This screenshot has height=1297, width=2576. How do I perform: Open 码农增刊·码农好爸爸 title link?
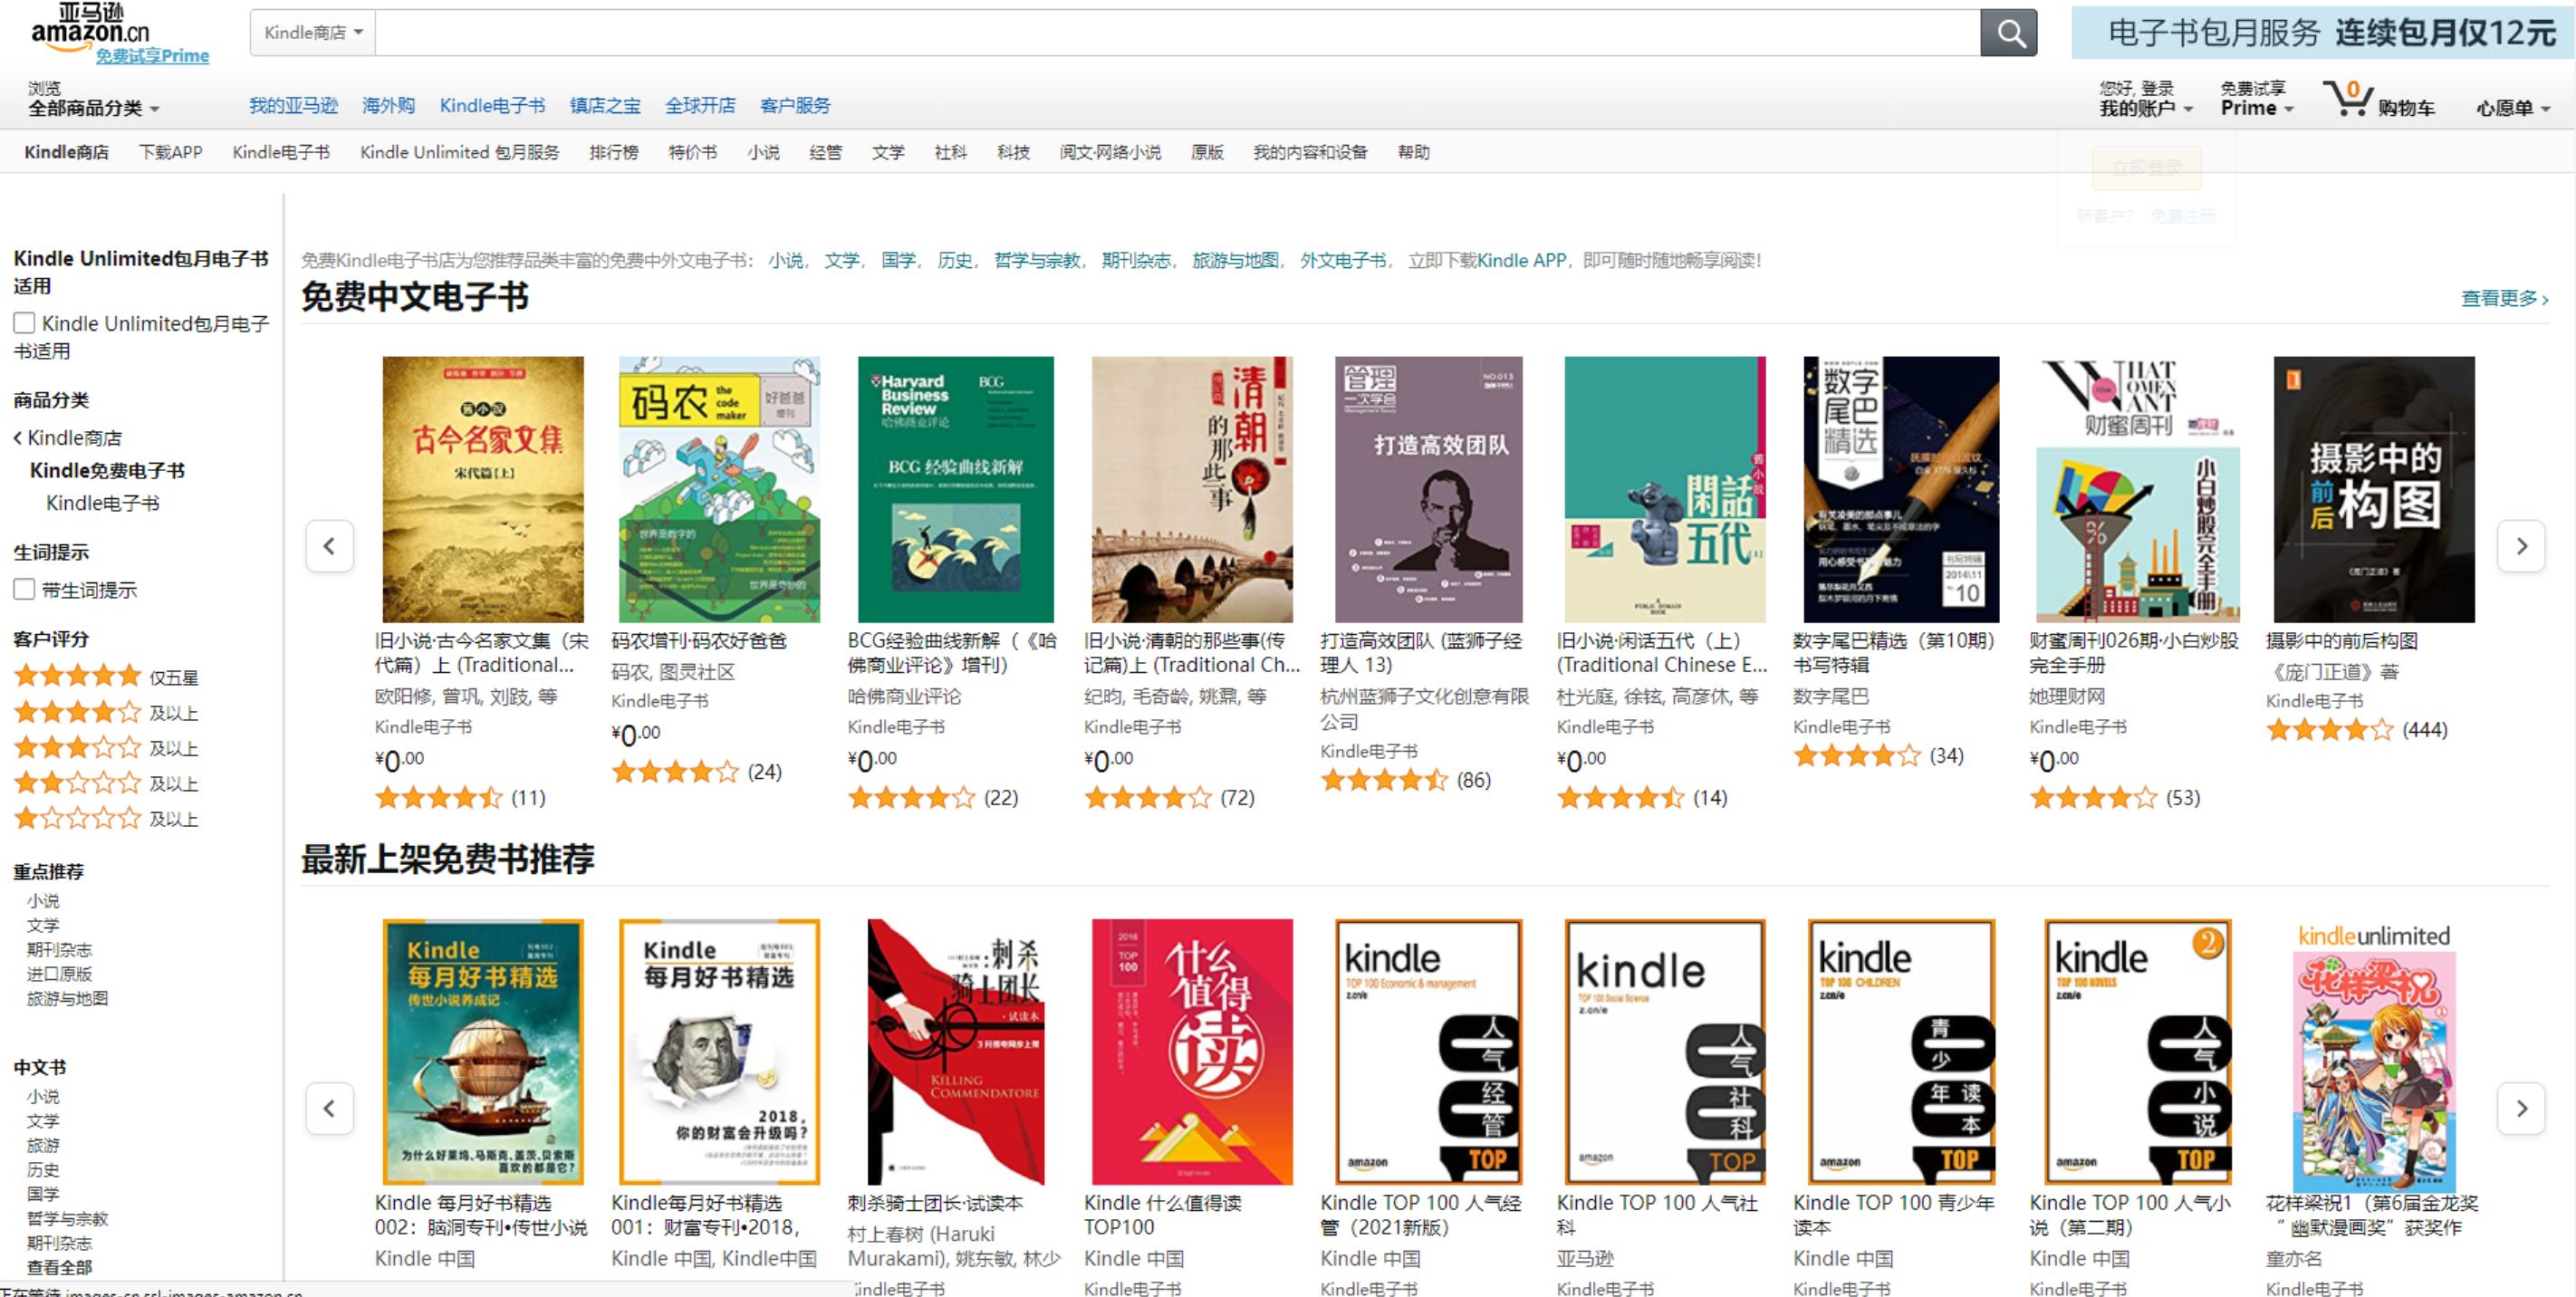[699, 641]
